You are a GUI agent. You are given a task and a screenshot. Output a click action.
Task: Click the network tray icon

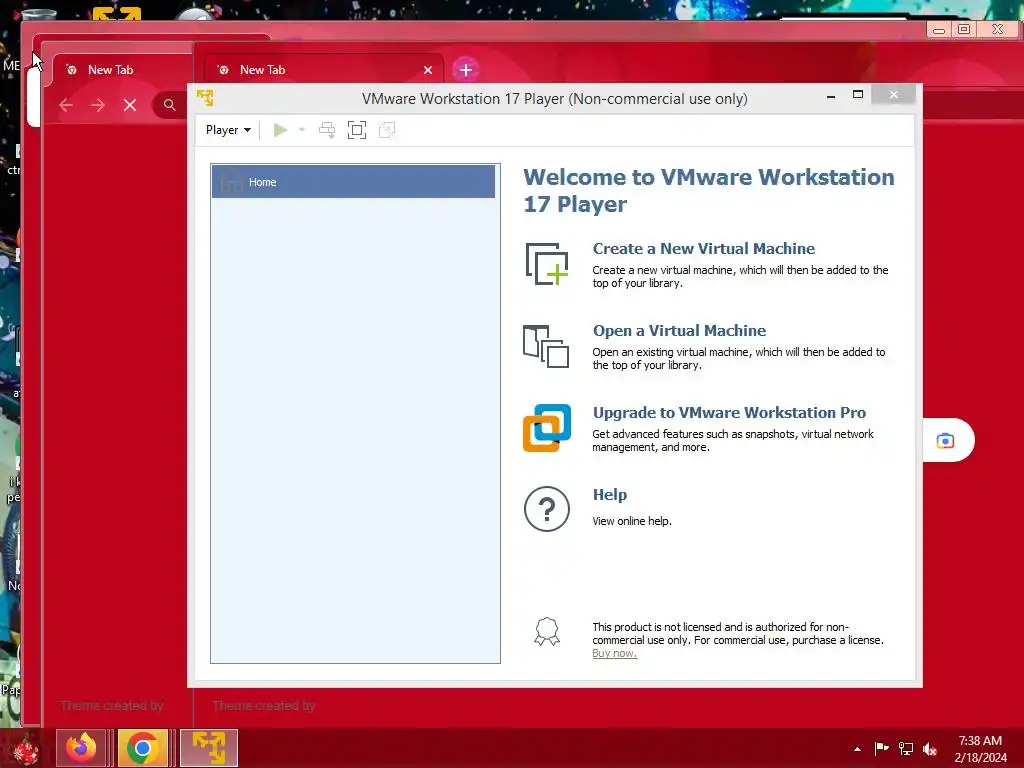coord(906,749)
